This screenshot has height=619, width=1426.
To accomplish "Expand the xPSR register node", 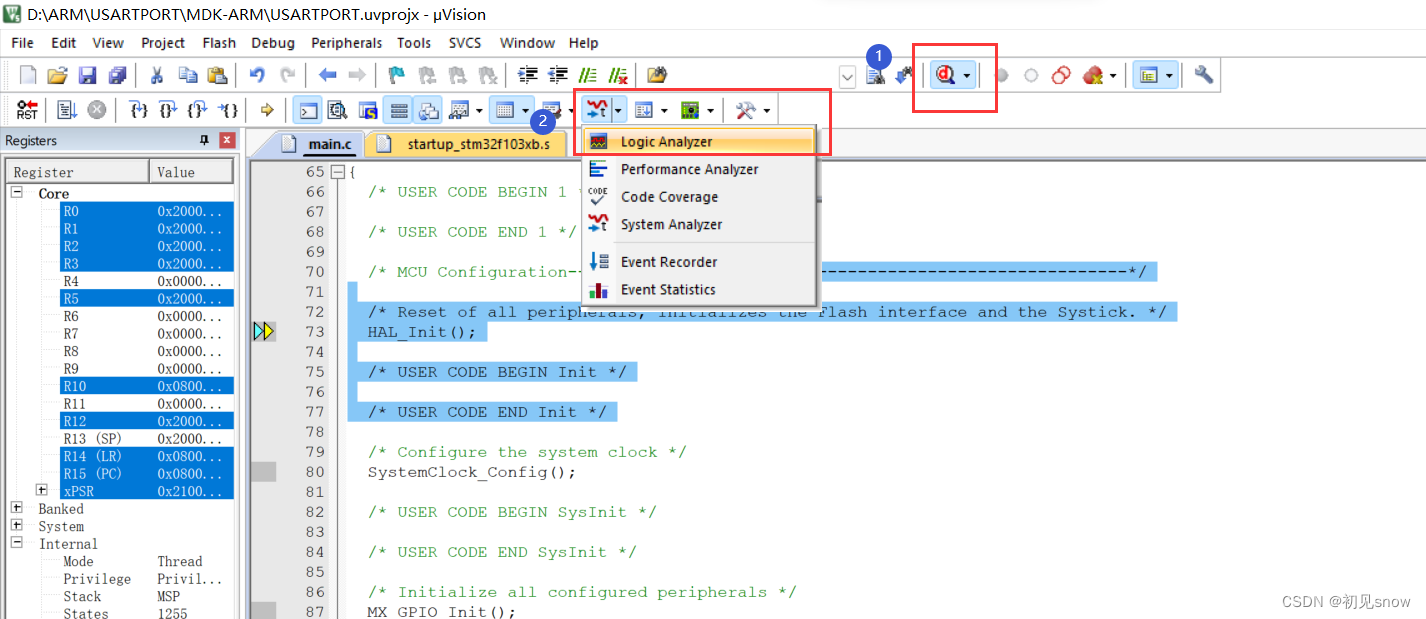I will 41,490.
